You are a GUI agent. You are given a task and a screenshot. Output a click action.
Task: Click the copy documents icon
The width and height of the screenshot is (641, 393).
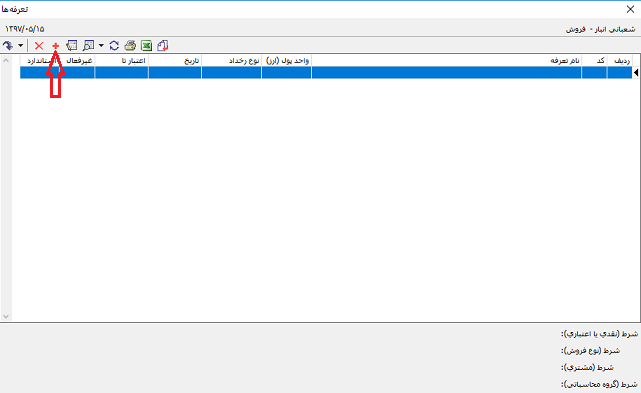coord(163,45)
